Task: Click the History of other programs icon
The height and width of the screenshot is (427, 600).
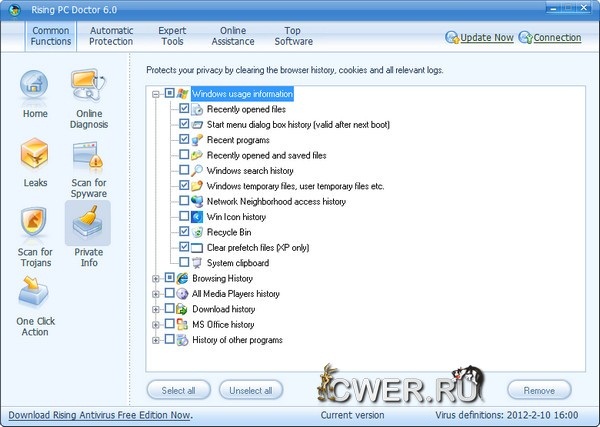Action: [183, 340]
